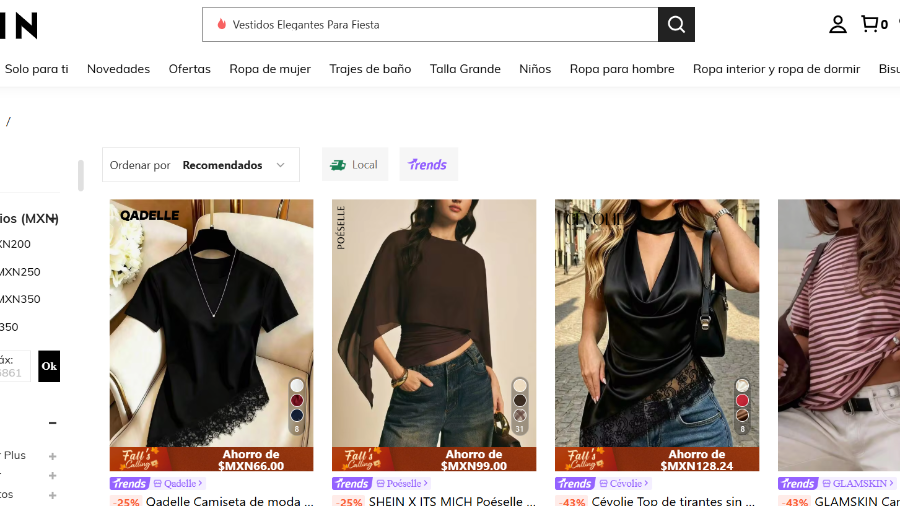Toggle the Trends filter button
Screen dimensions: 900x506
click(x=428, y=165)
